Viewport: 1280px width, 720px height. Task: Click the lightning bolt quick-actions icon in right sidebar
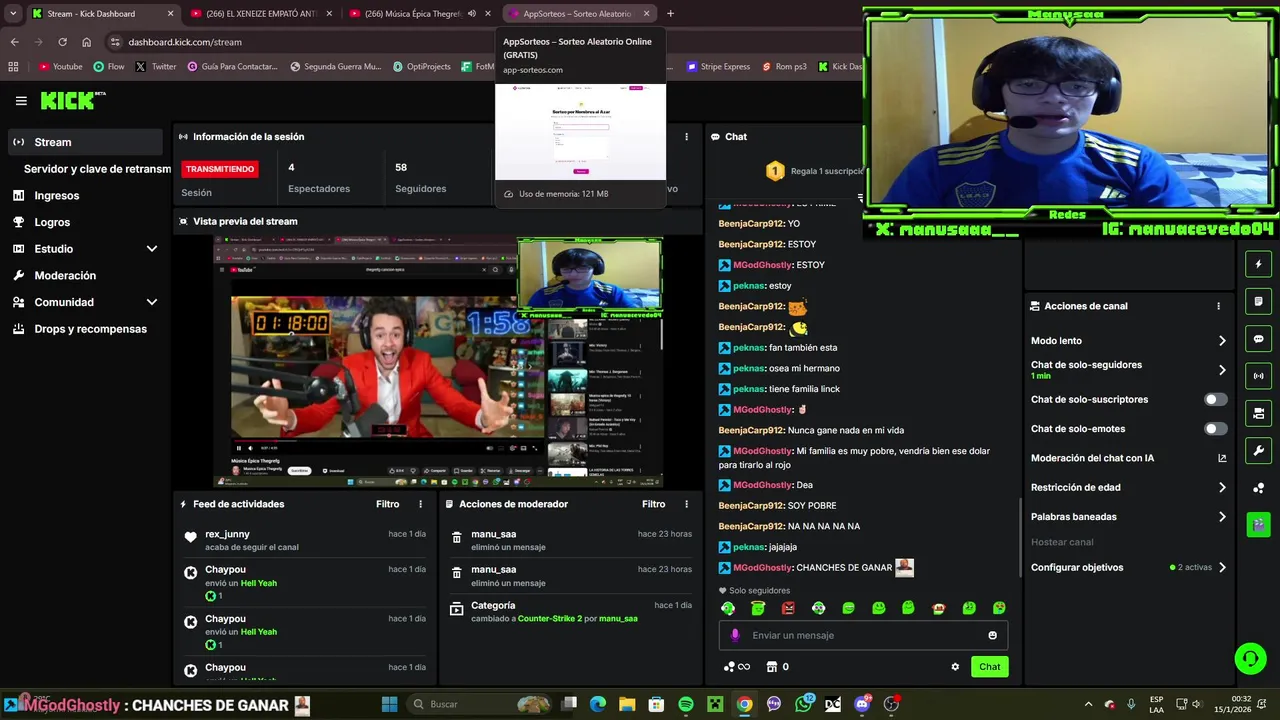[x=1258, y=264]
